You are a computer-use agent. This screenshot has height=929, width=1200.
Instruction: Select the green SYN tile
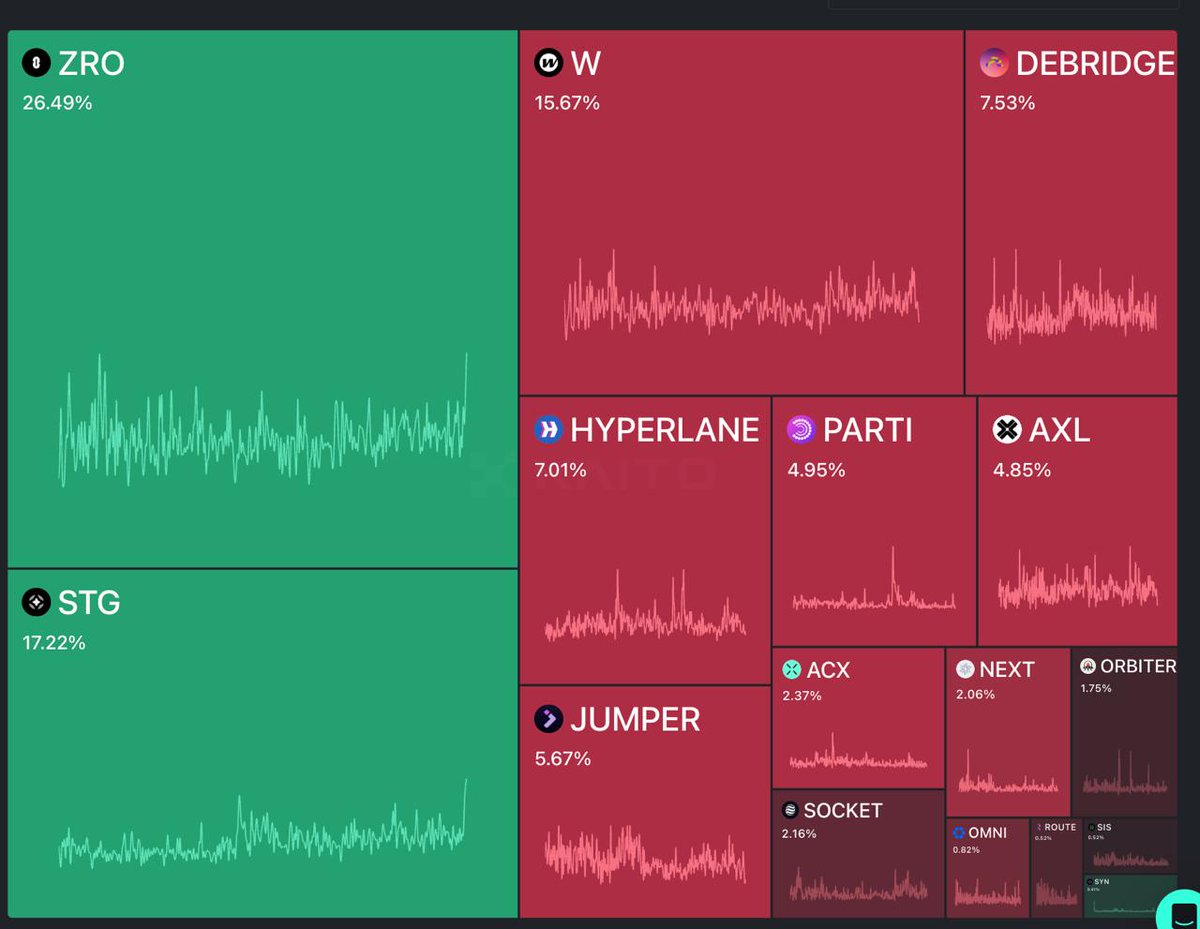(1129, 897)
